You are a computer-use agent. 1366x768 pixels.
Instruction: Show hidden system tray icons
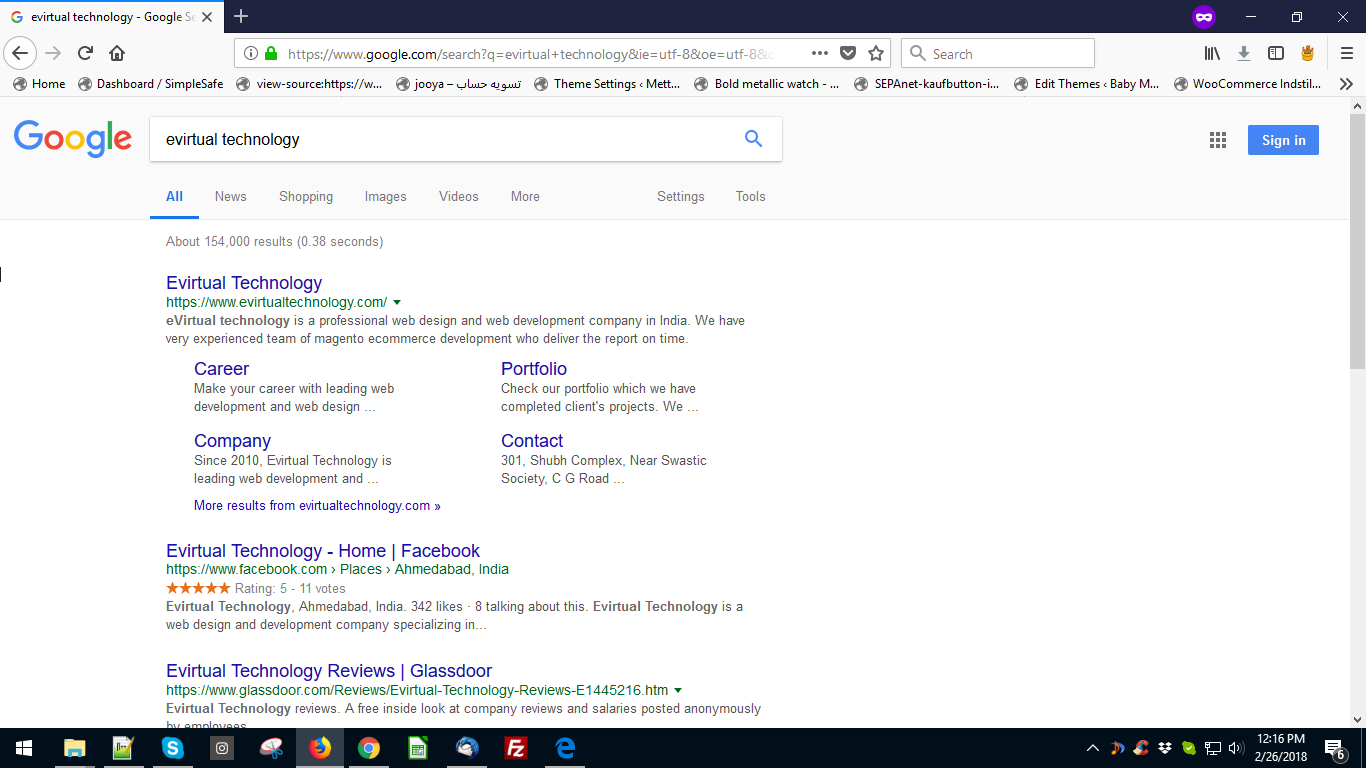(x=1092, y=748)
